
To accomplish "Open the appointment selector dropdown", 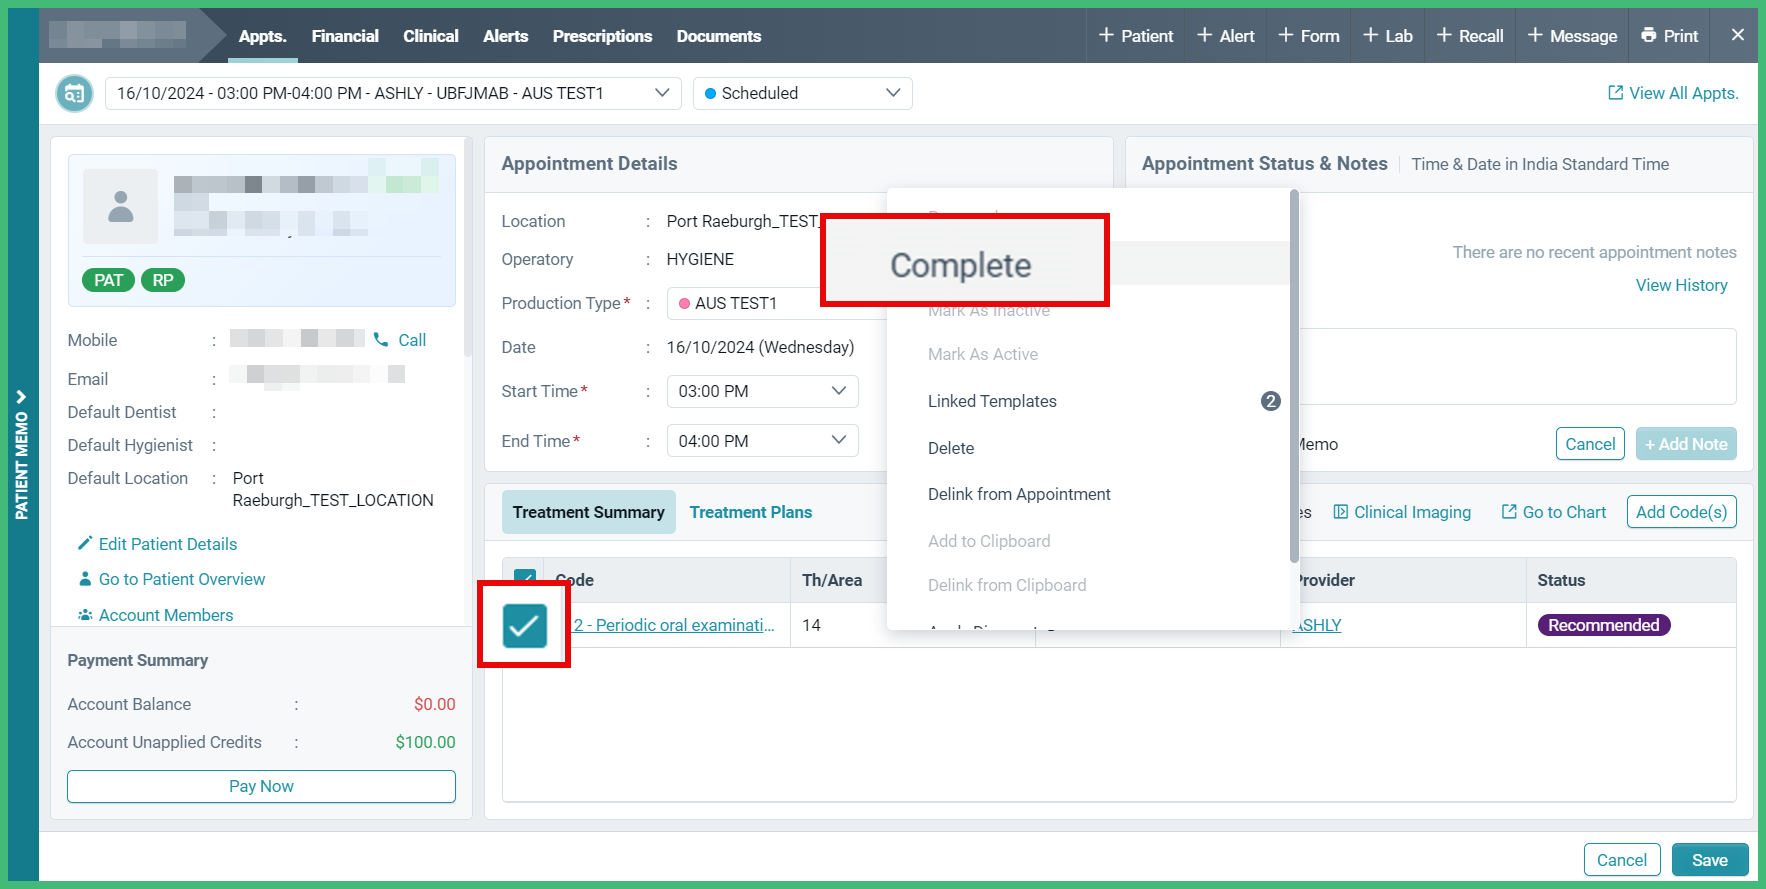I will 393,93.
